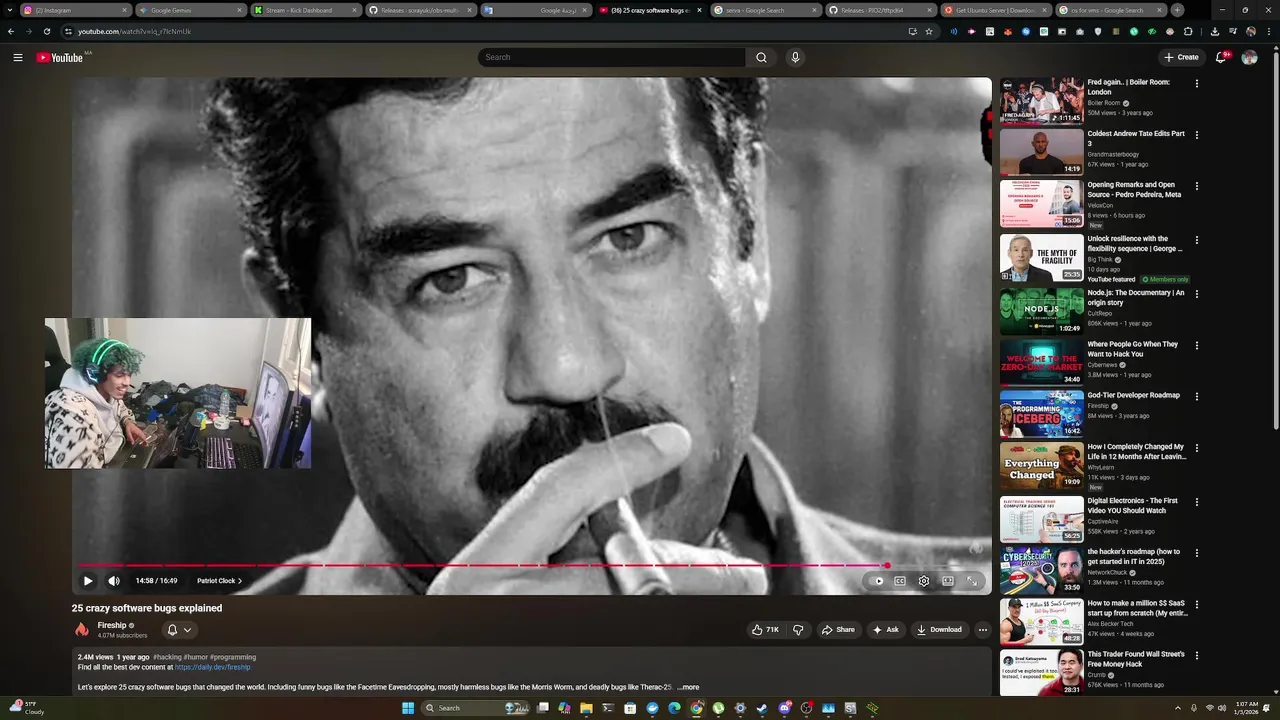
Task: Focus the YouTube search box
Action: pos(611,57)
